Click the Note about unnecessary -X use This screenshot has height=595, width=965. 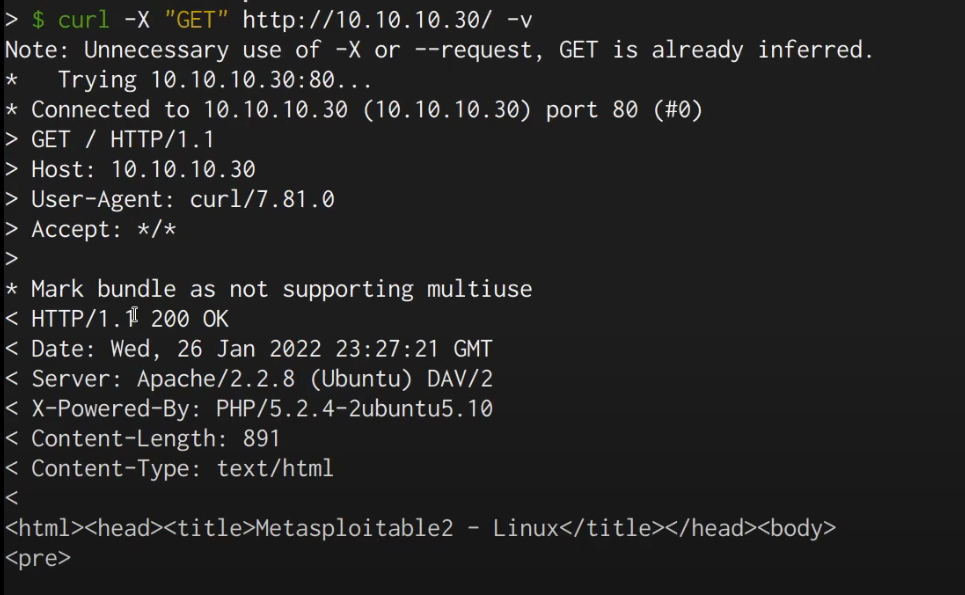point(439,50)
